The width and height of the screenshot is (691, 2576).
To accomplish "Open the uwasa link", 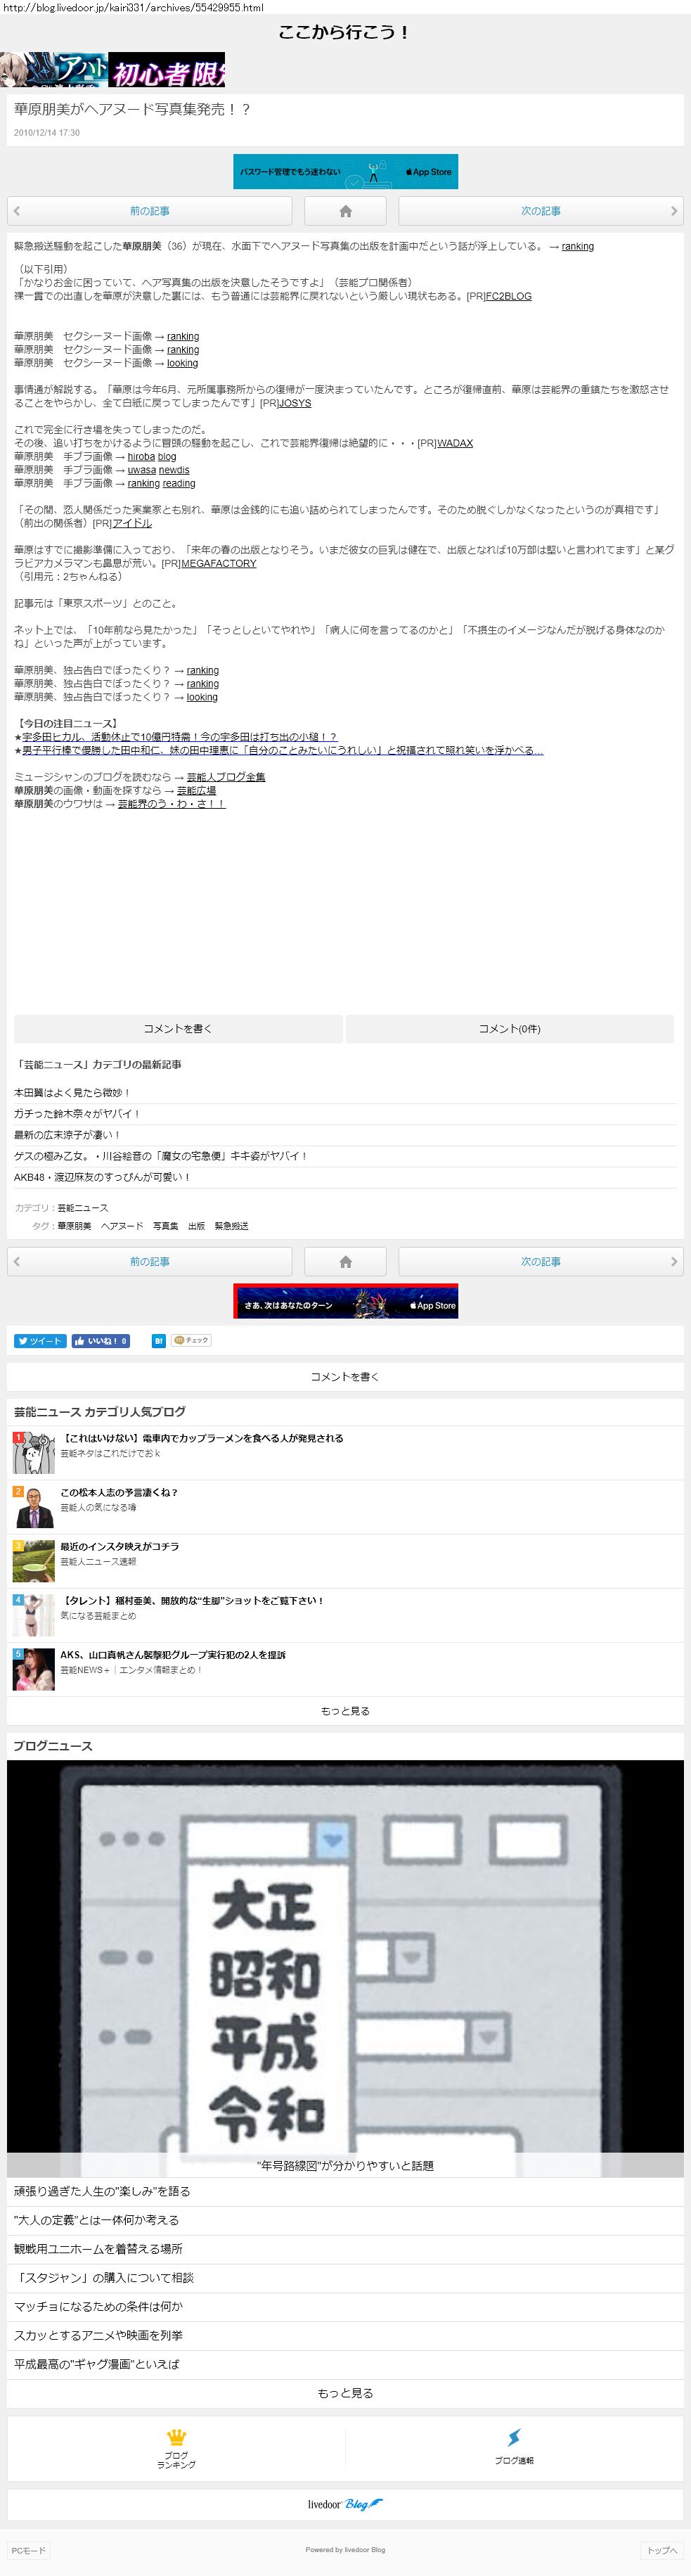I will pyautogui.click(x=141, y=470).
